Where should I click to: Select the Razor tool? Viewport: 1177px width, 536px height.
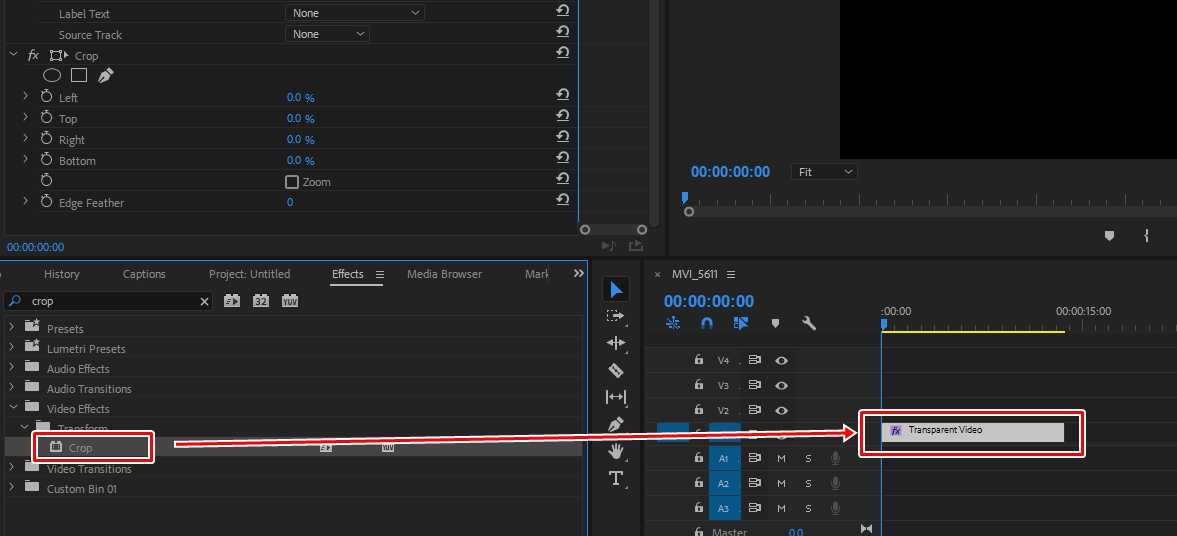[x=616, y=370]
